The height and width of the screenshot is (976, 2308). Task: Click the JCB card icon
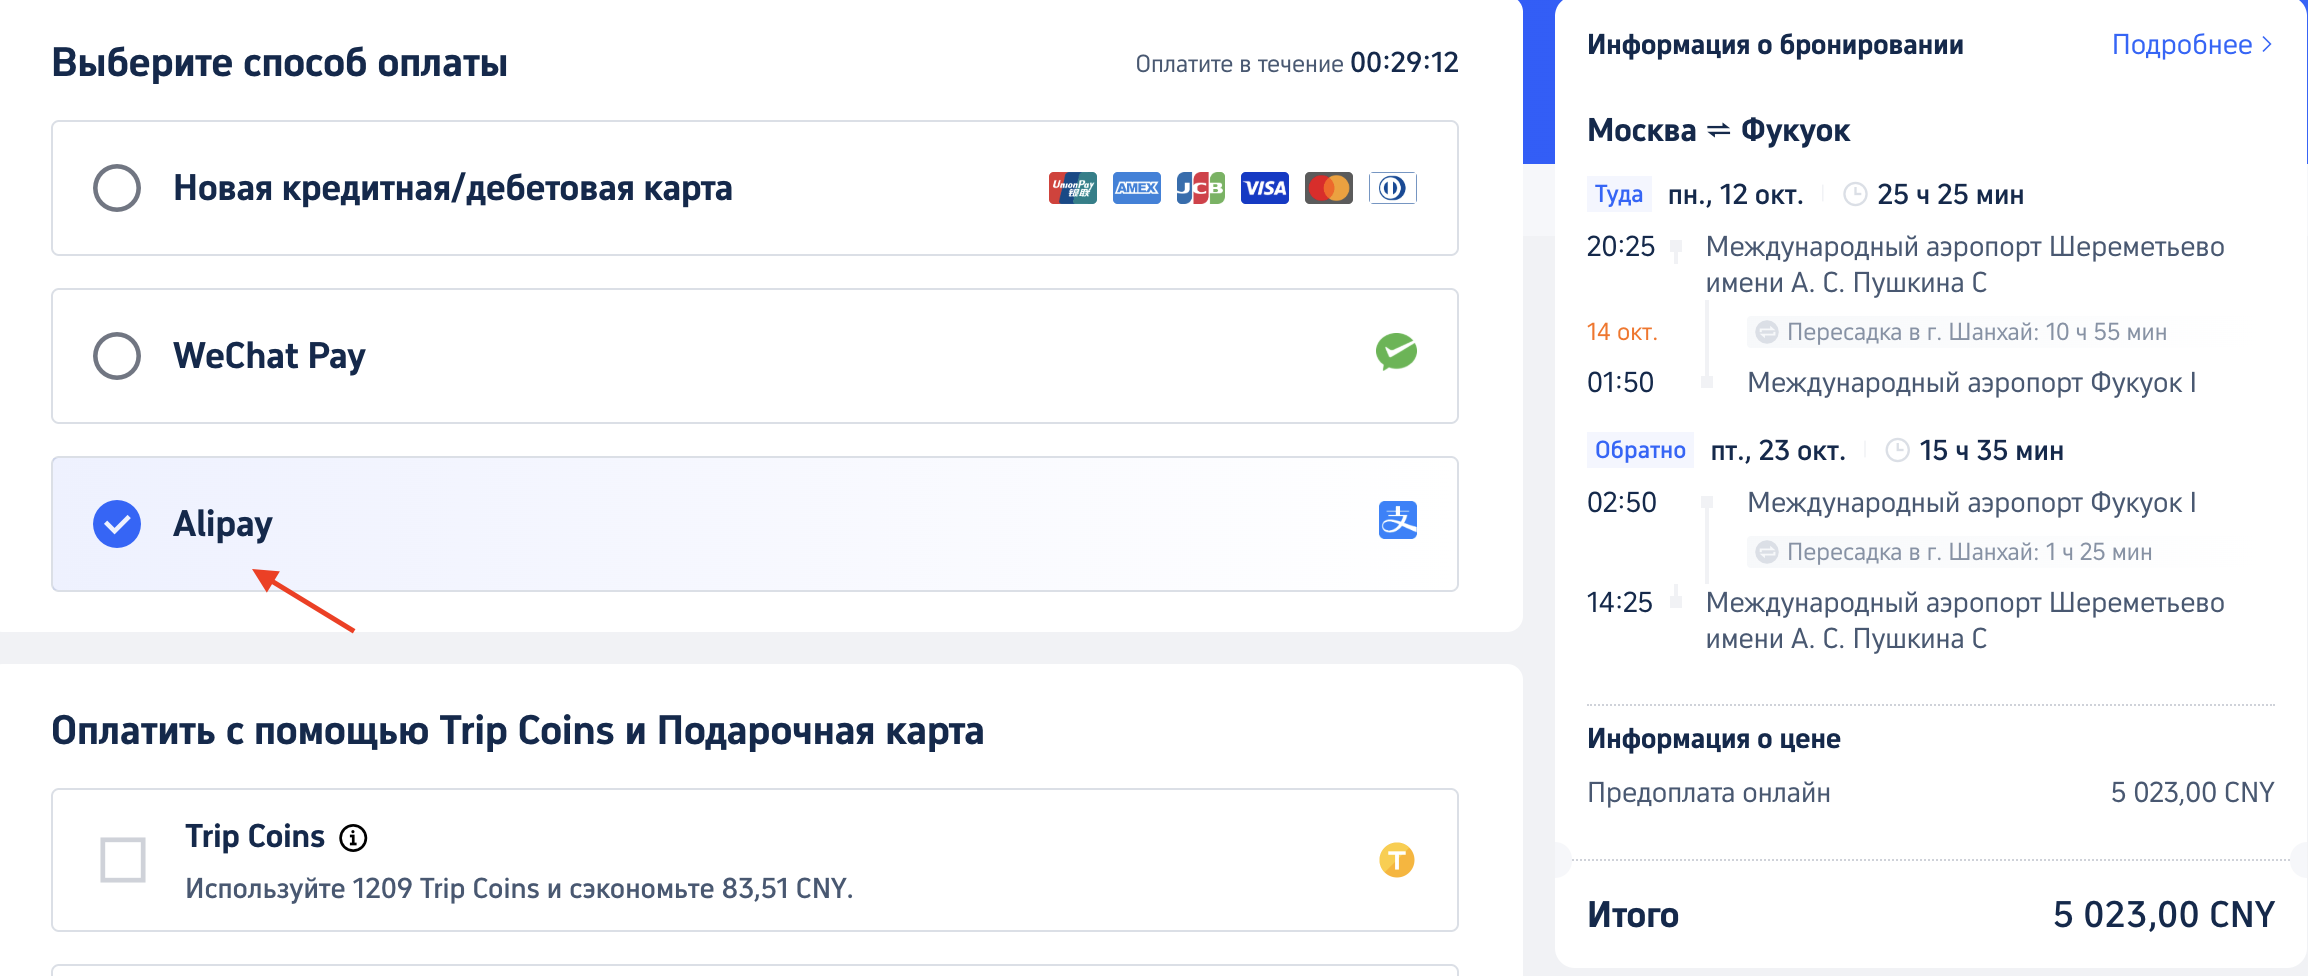tap(1200, 188)
